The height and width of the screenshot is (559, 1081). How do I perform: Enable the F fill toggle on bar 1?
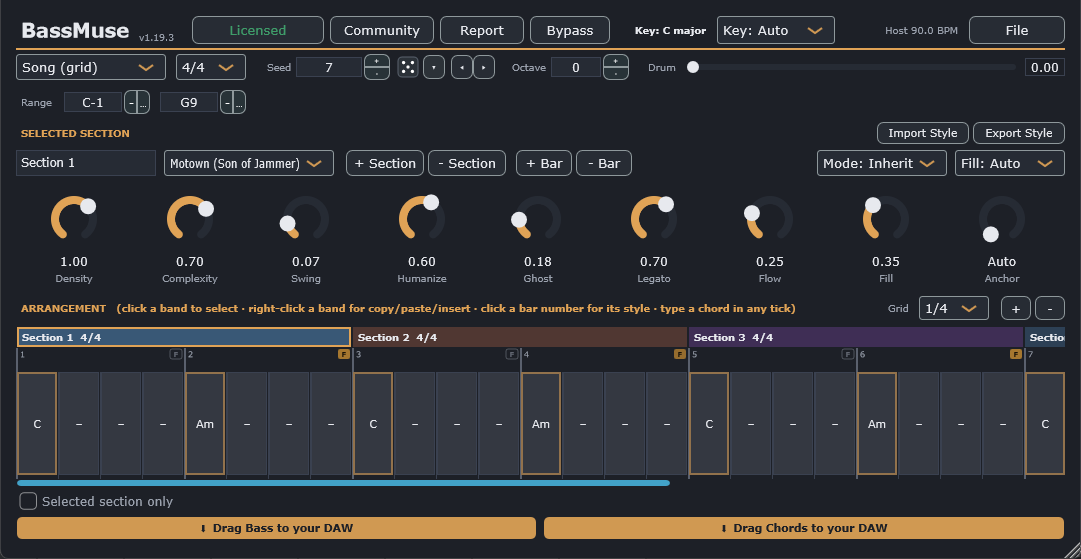tap(176, 354)
